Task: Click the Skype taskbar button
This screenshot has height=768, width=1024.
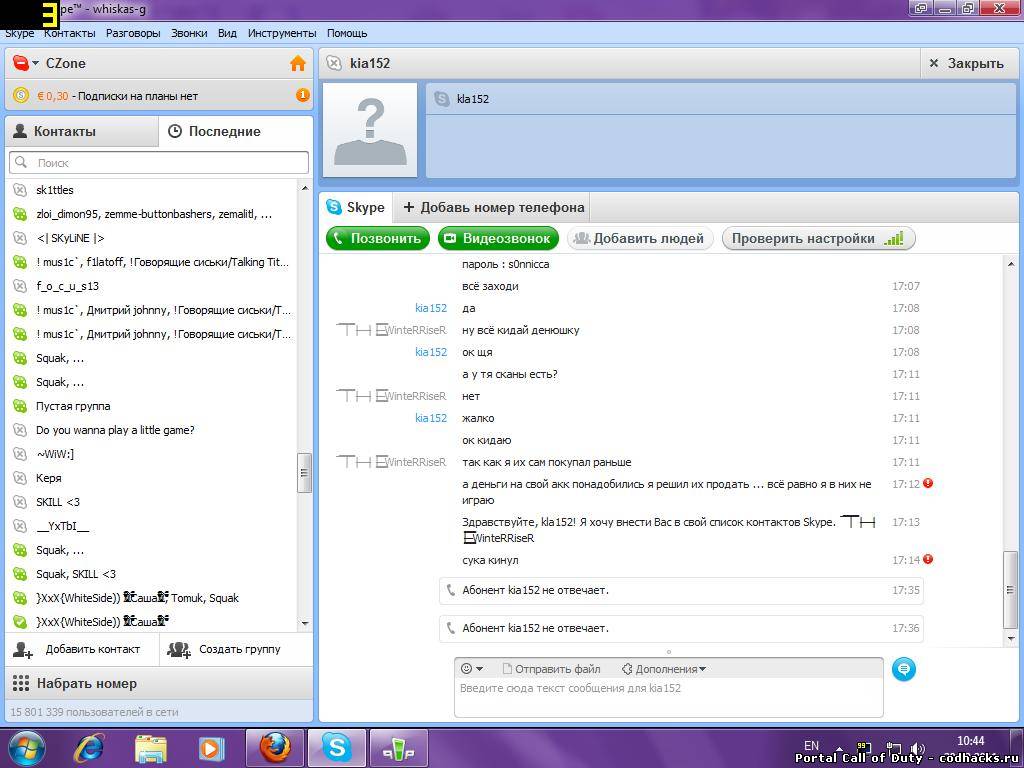Action: (337, 747)
